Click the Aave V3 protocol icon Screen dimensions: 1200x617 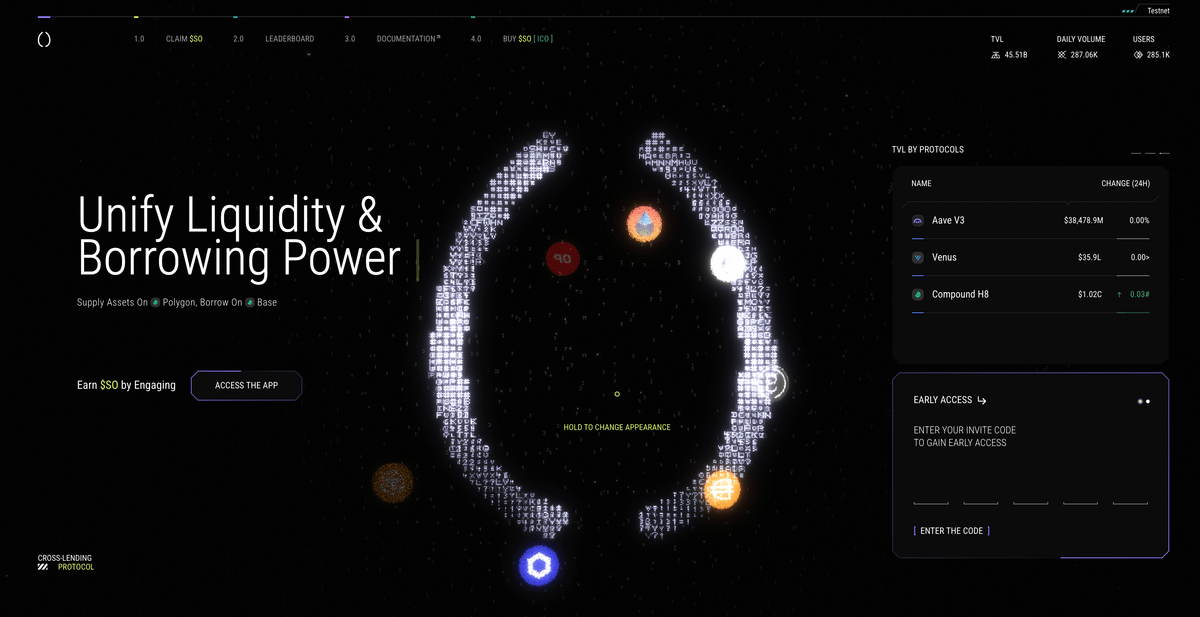tap(918, 220)
